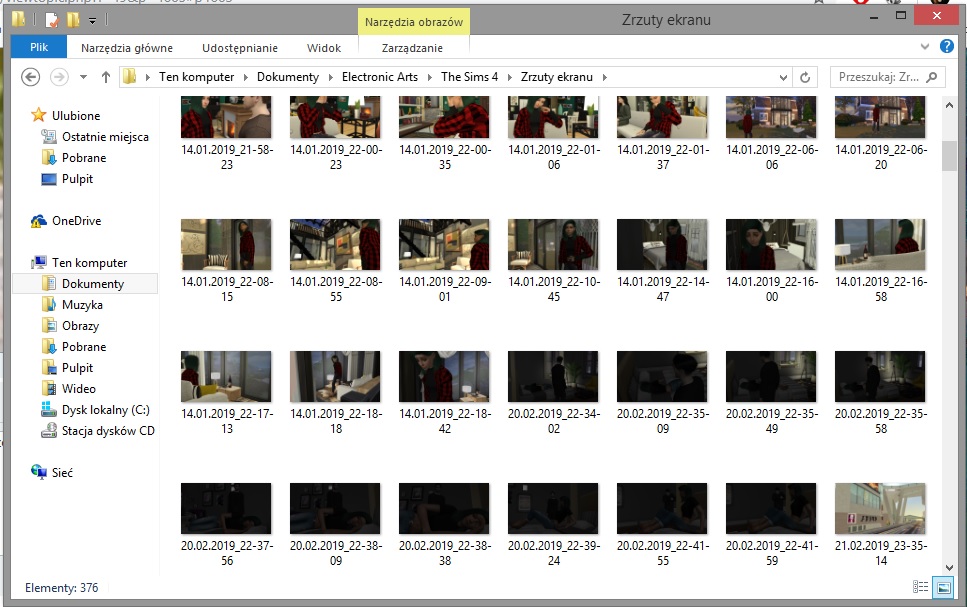Click the New folder icon in the title bar
Image resolution: width=967 pixels, height=607 pixels.
(73, 20)
